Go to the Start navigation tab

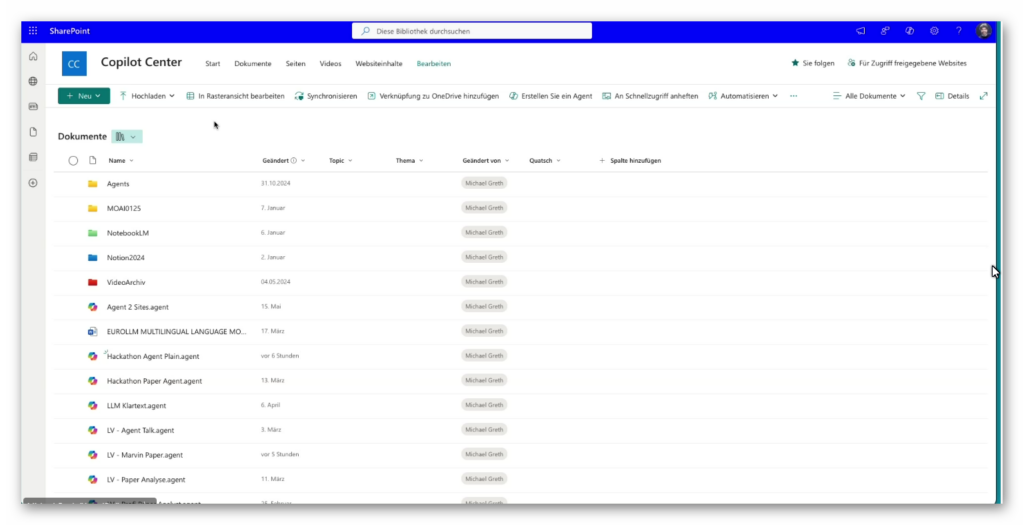(213, 64)
